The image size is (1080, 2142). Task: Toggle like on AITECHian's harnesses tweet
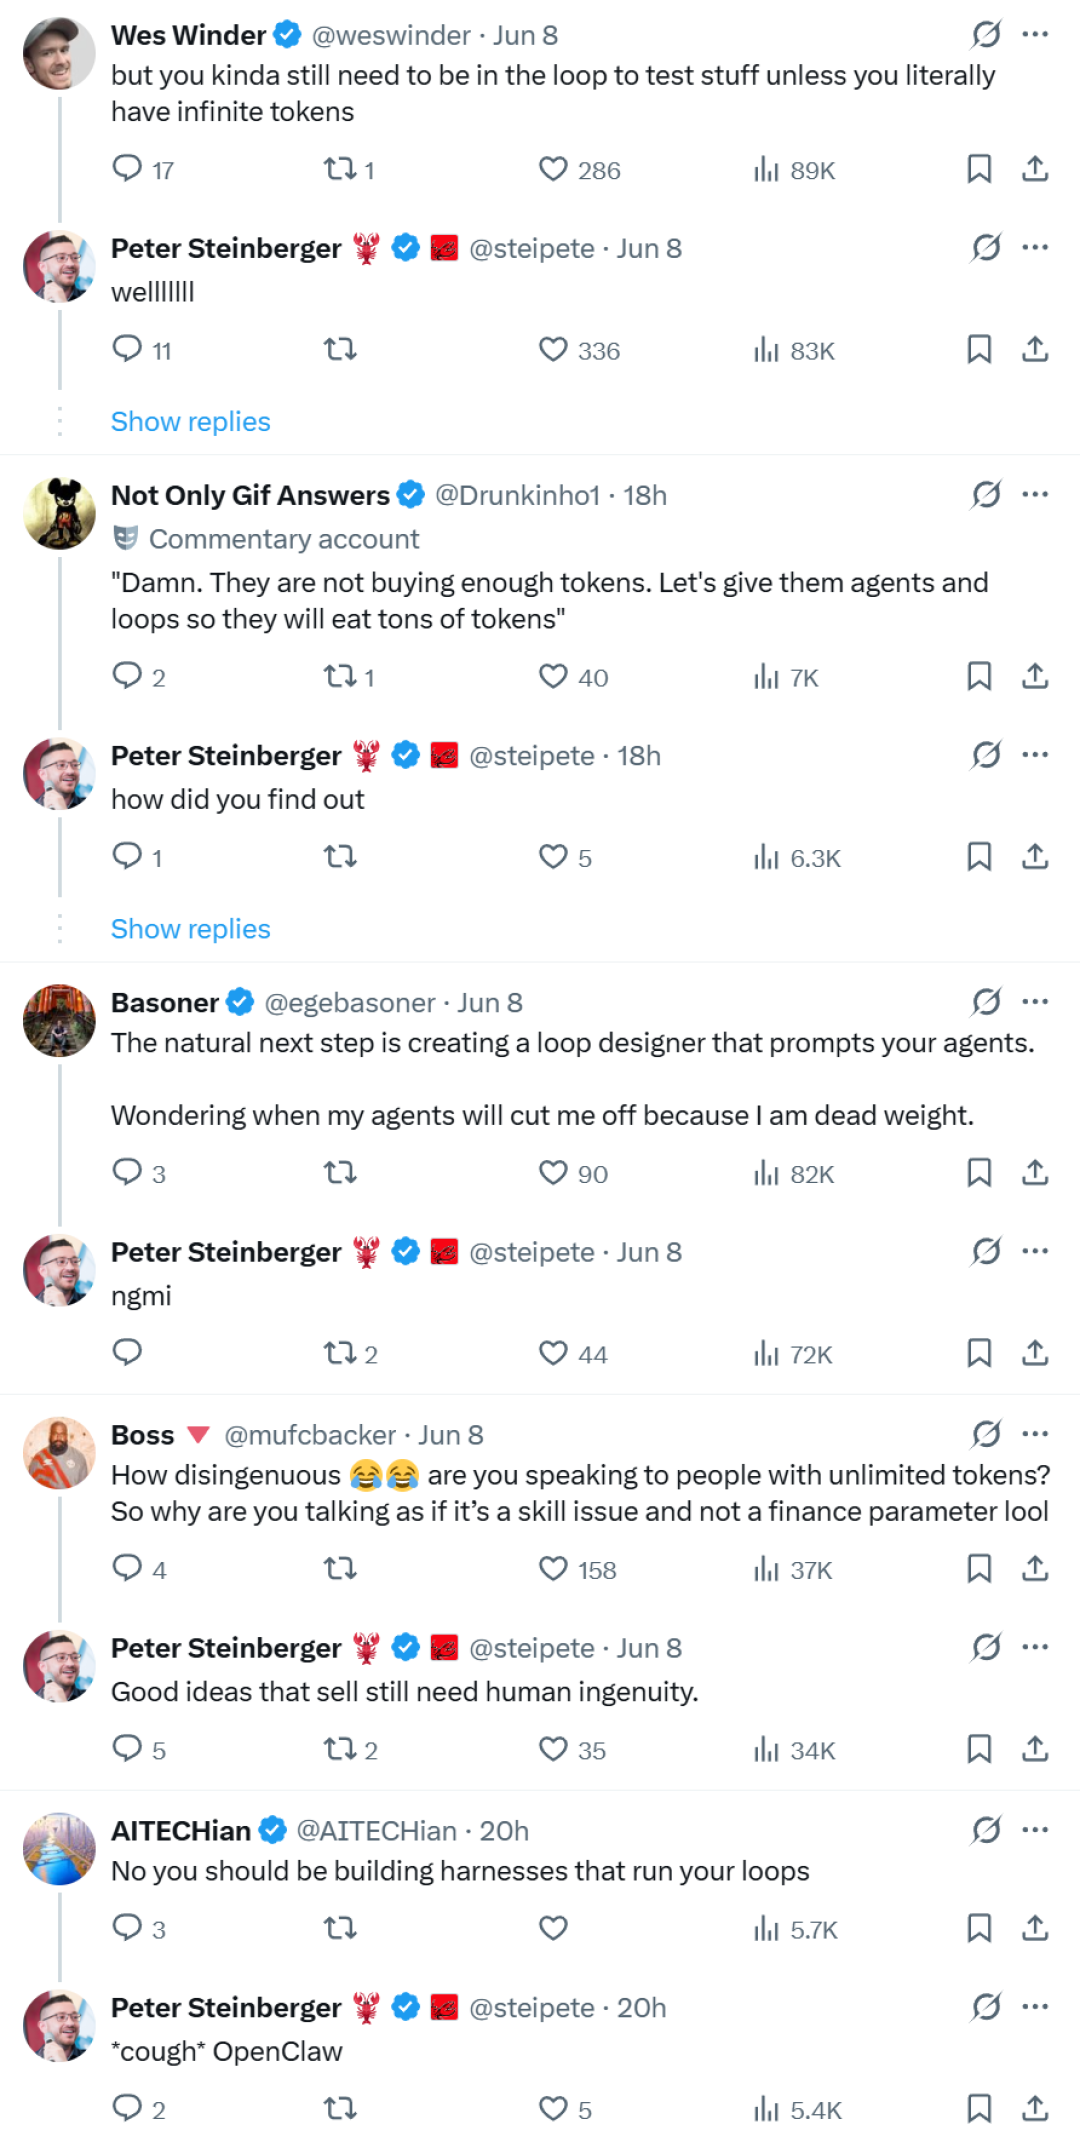click(x=553, y=1928)
